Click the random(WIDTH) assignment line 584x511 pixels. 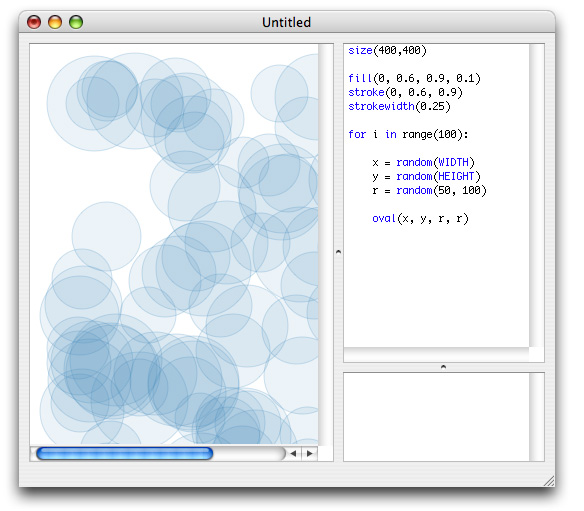[x=423, y=162]
